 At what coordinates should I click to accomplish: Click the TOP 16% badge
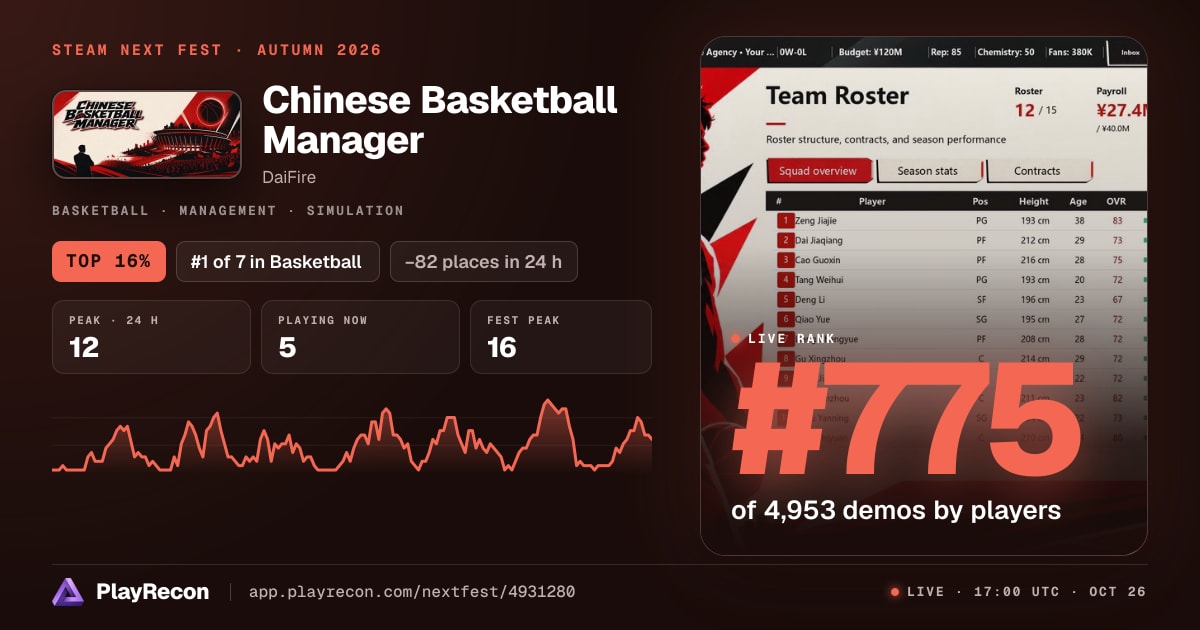108,262
